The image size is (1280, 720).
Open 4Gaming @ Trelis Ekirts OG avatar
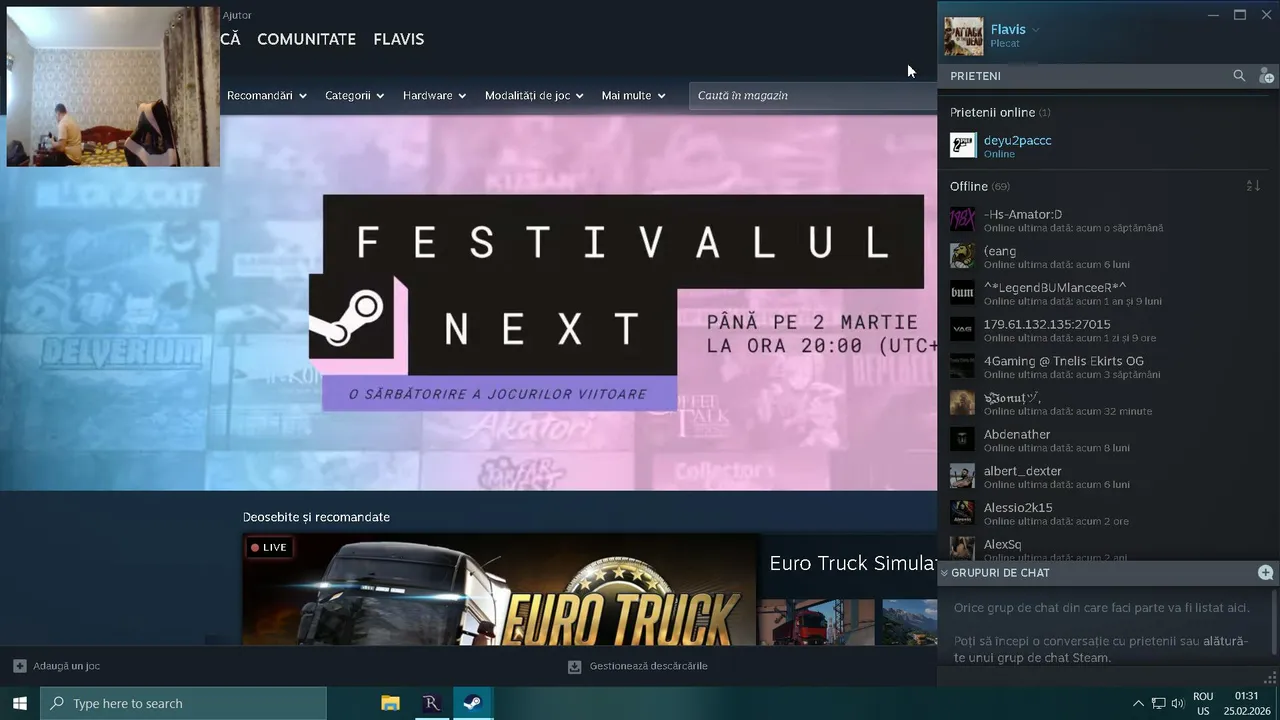point(962,366)
